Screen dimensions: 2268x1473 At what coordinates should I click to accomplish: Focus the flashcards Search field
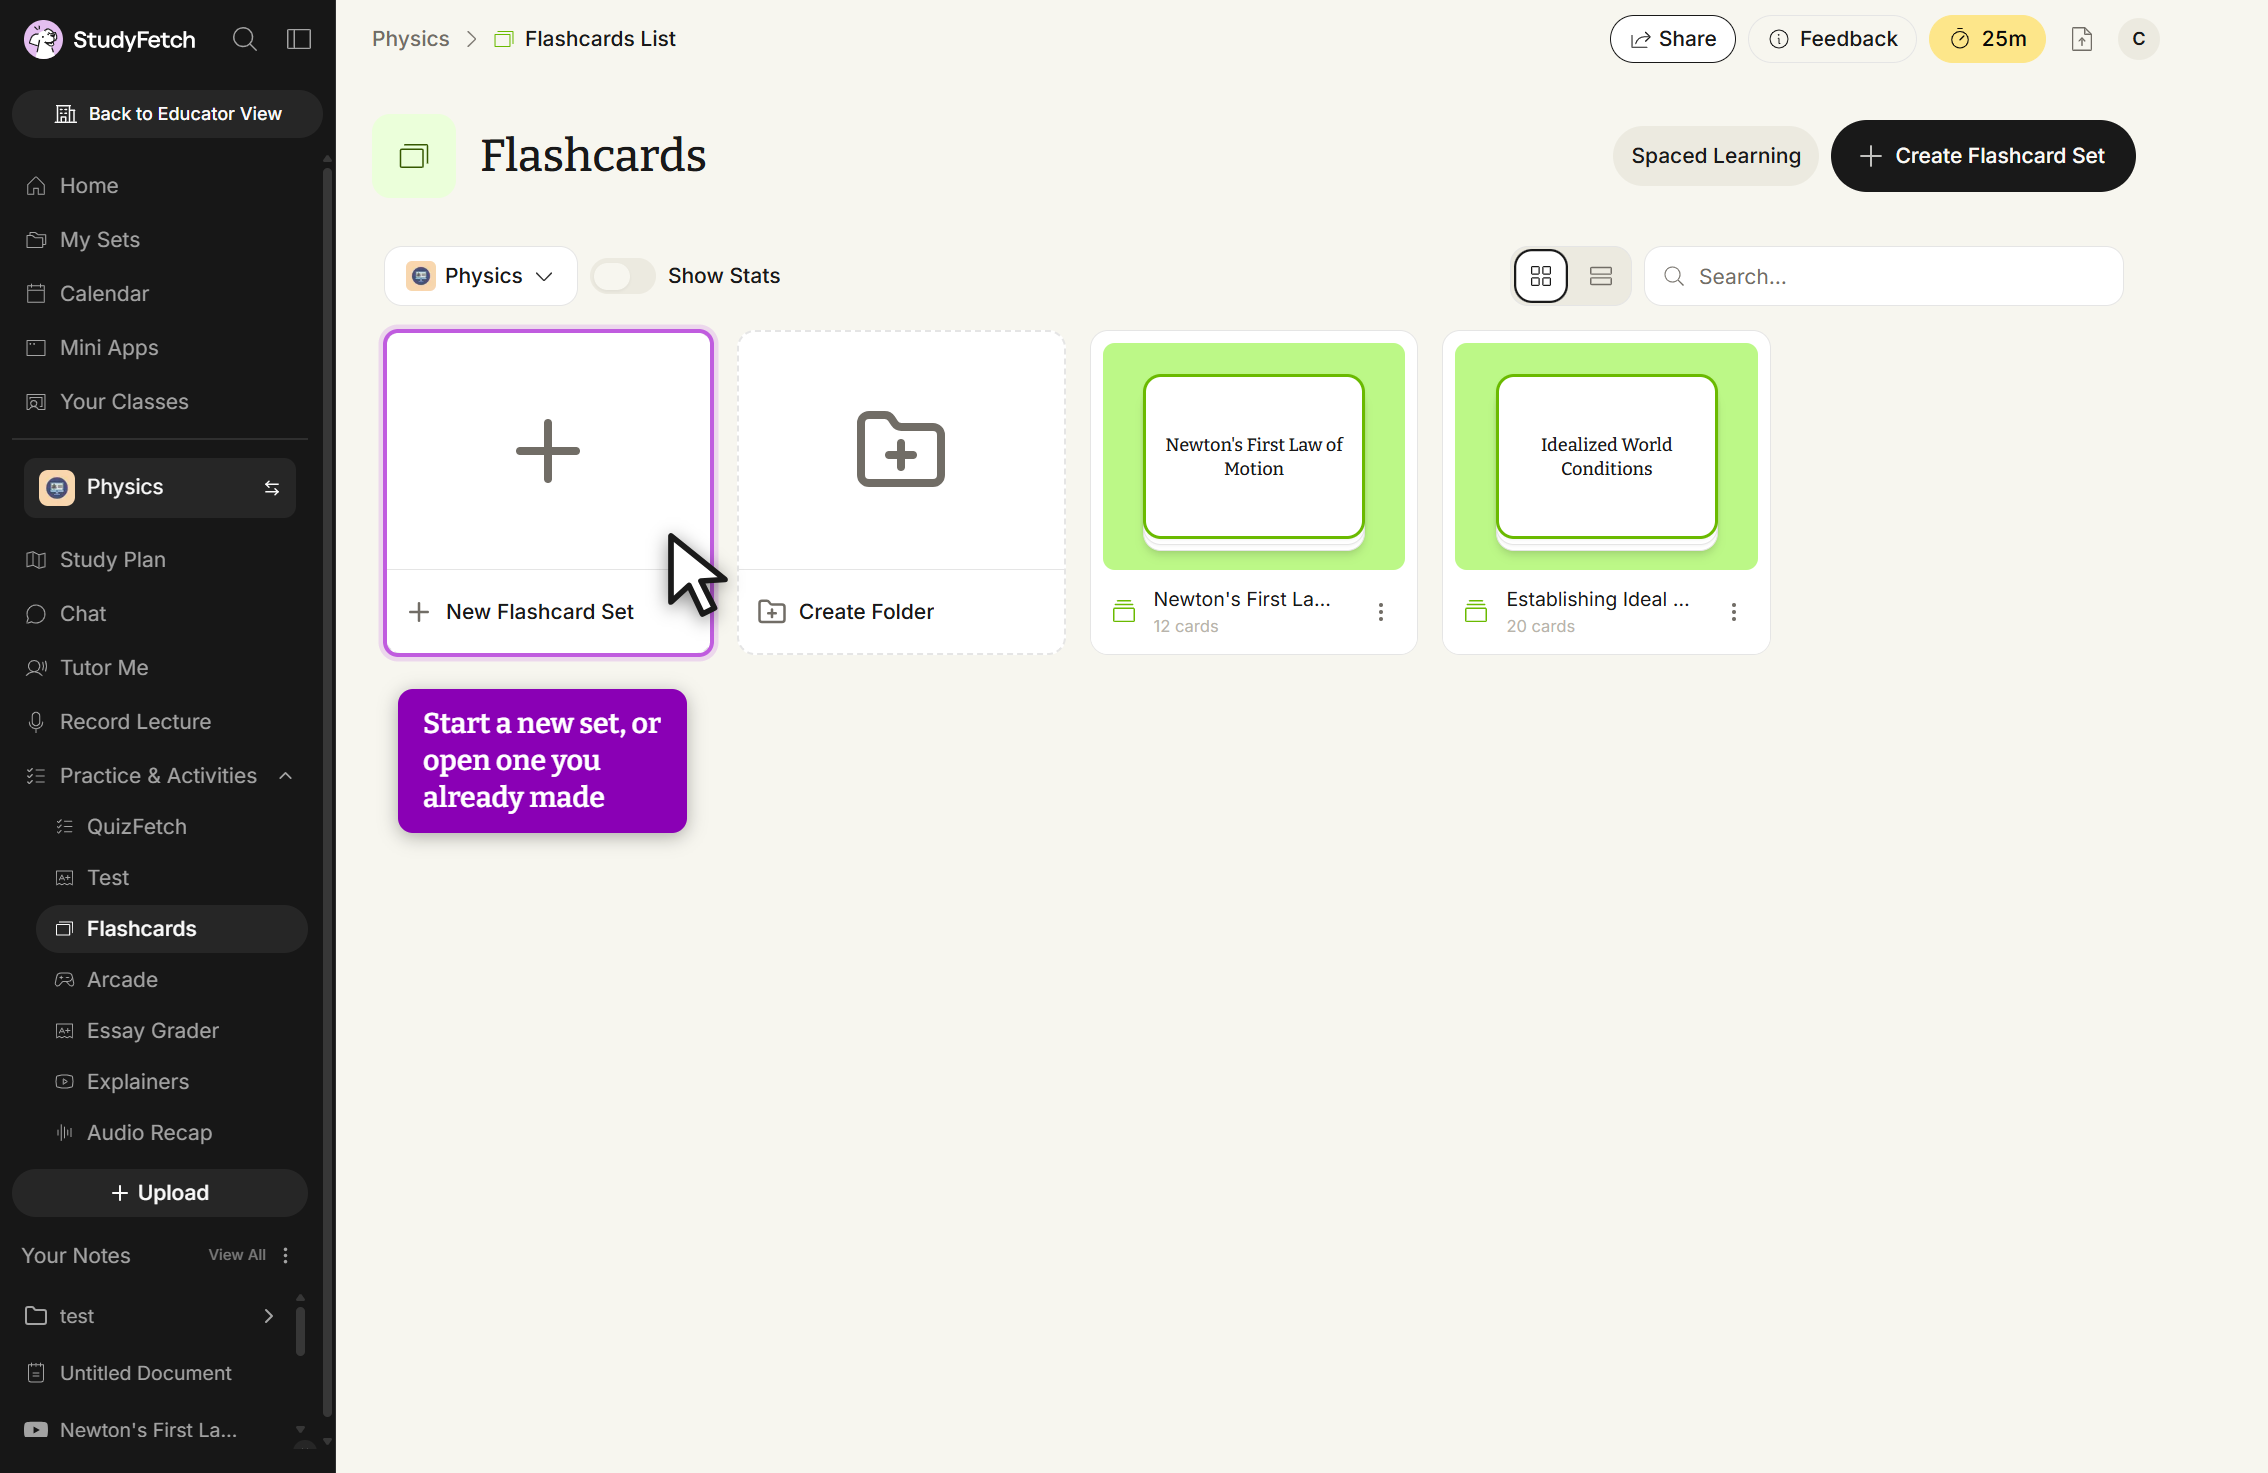click(x=1884, y=276)
